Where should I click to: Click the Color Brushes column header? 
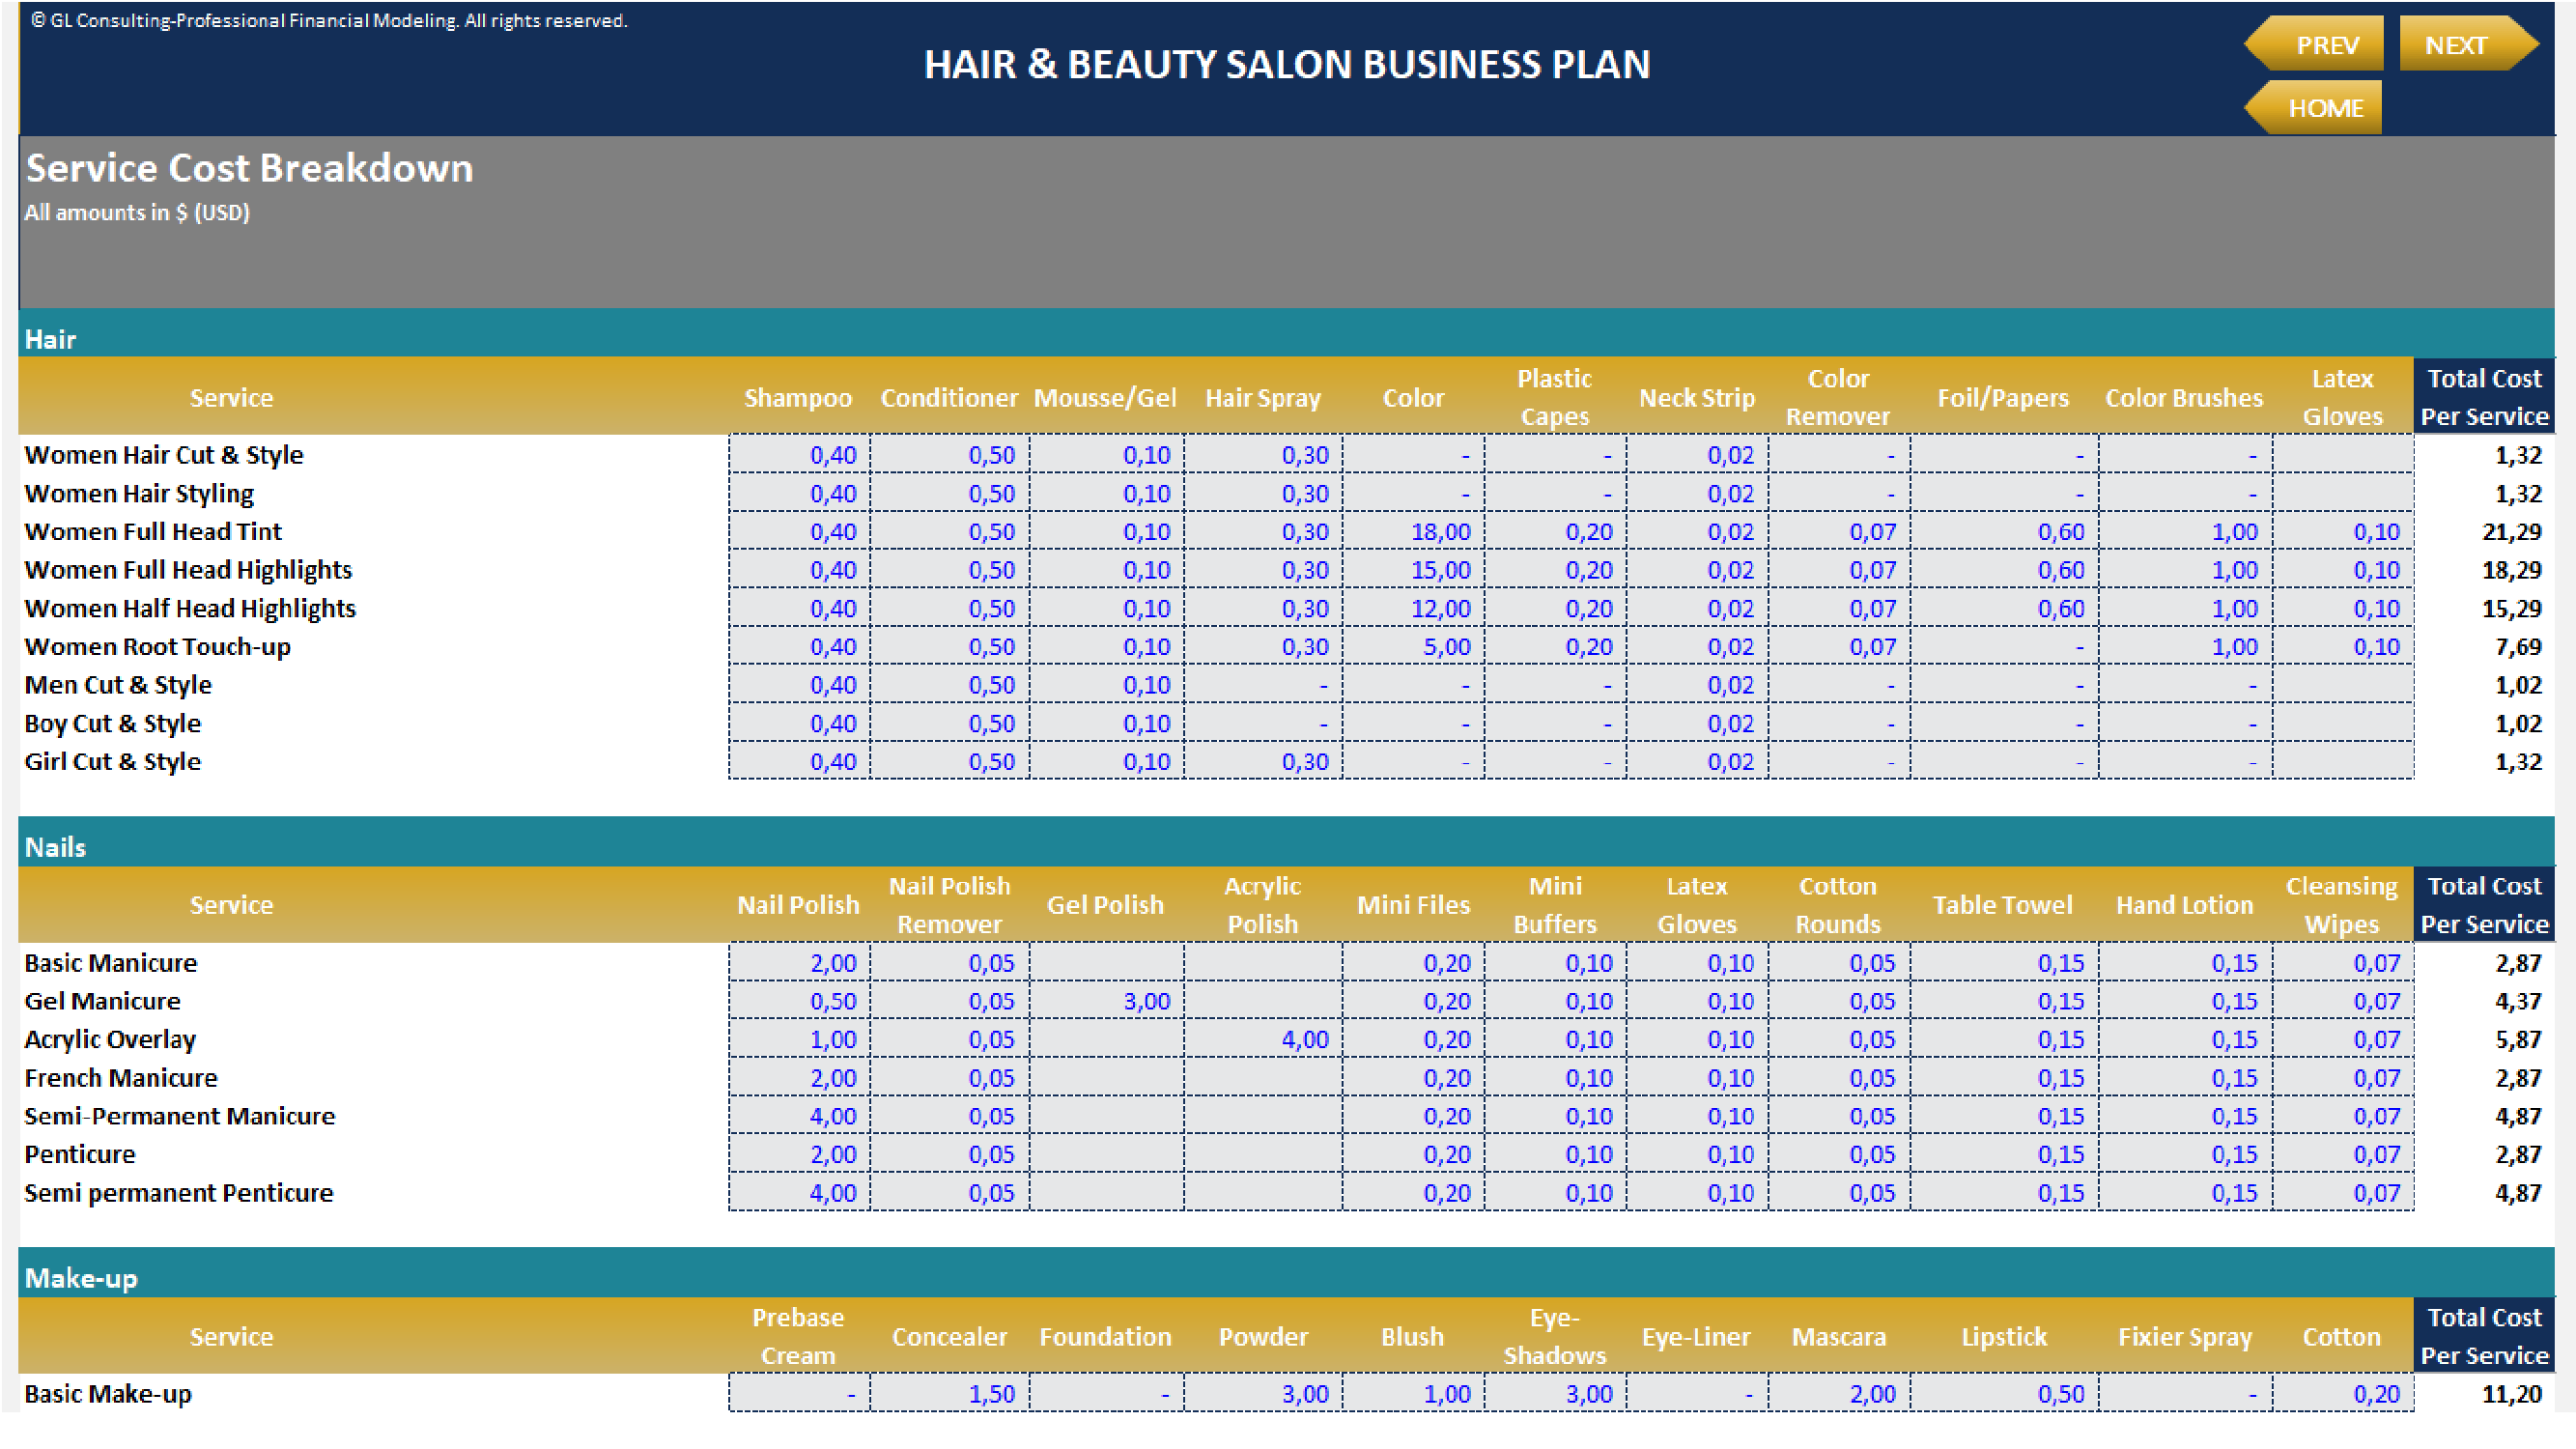click(2184, 398)
